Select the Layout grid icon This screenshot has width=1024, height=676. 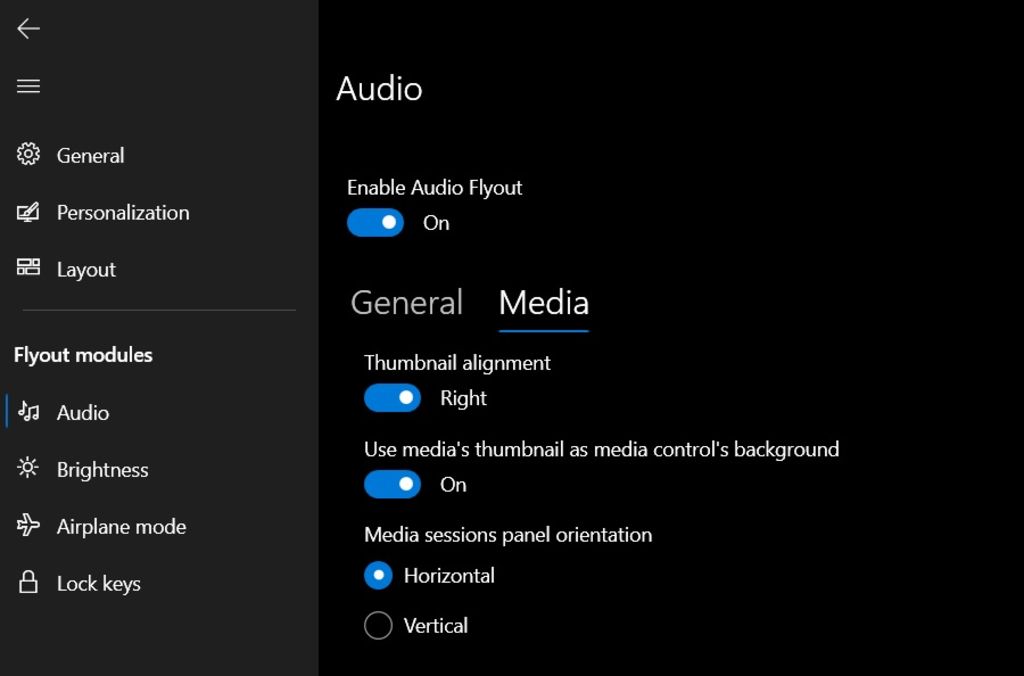click(28, 268)
